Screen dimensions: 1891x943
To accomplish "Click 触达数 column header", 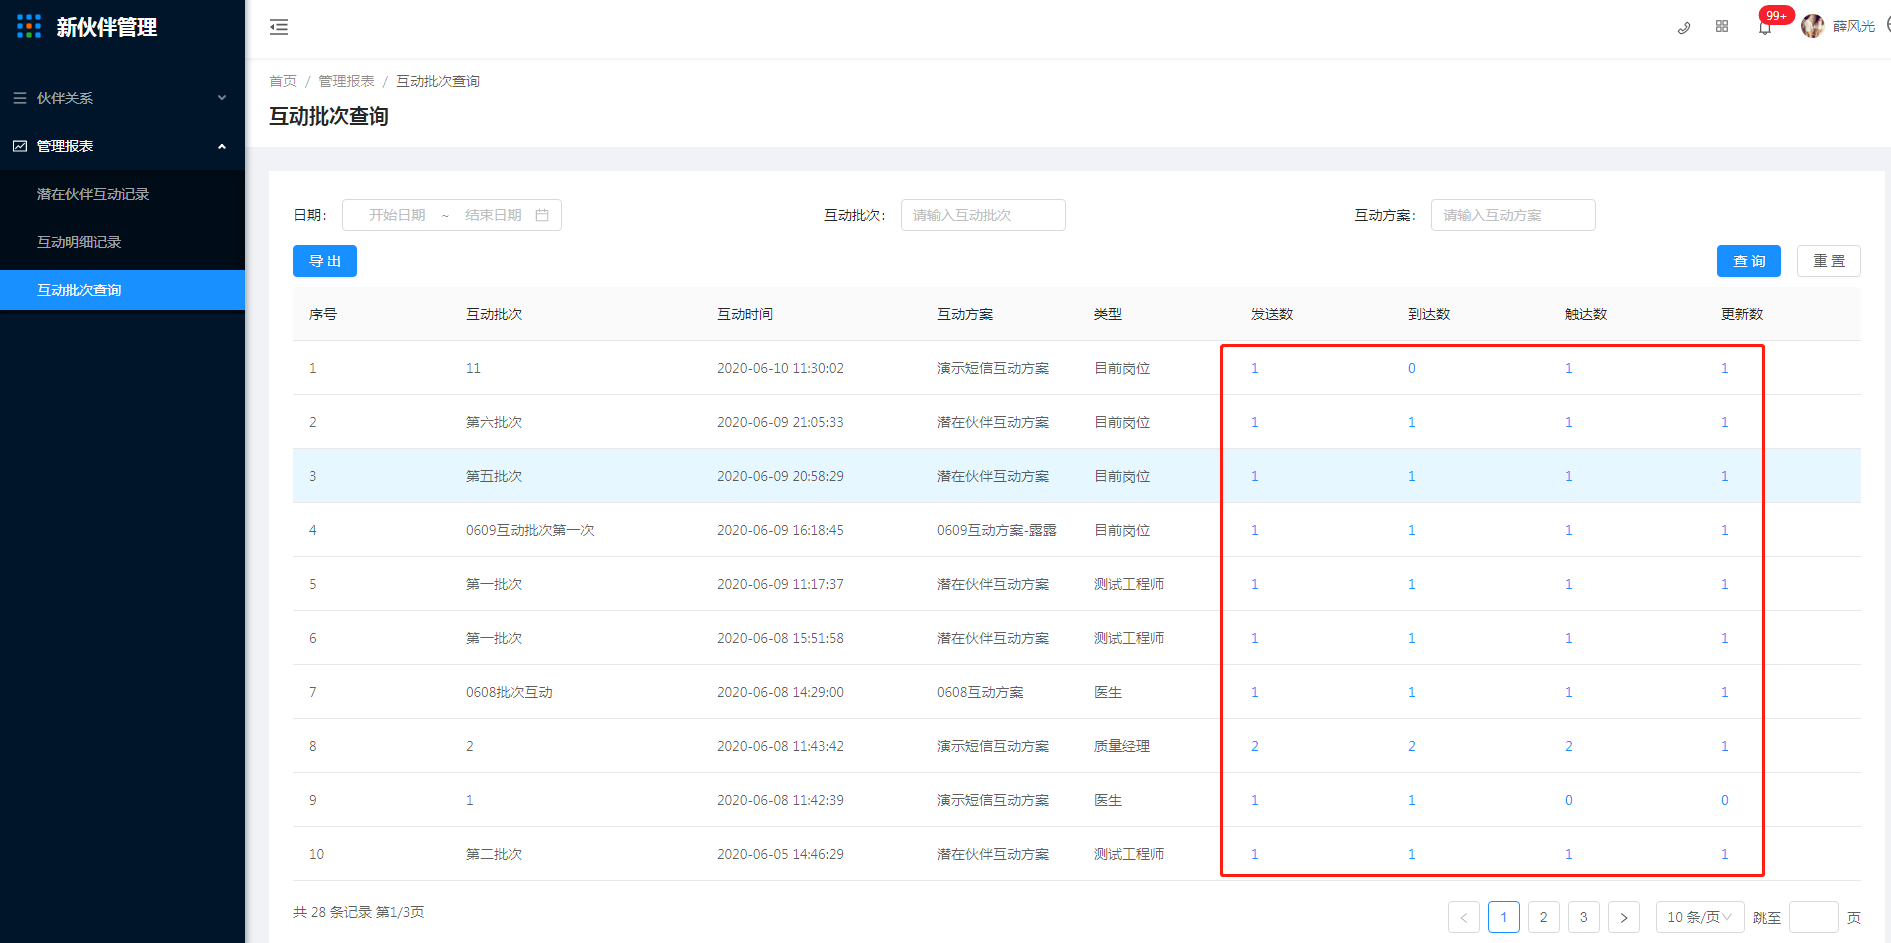I will pyautogui.click(x=1586, y=314).
